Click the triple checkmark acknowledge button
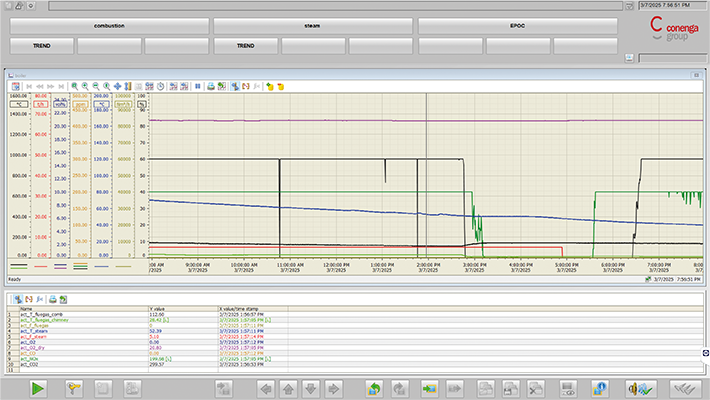This screenshot has width=710, height=400. [686, 389]
